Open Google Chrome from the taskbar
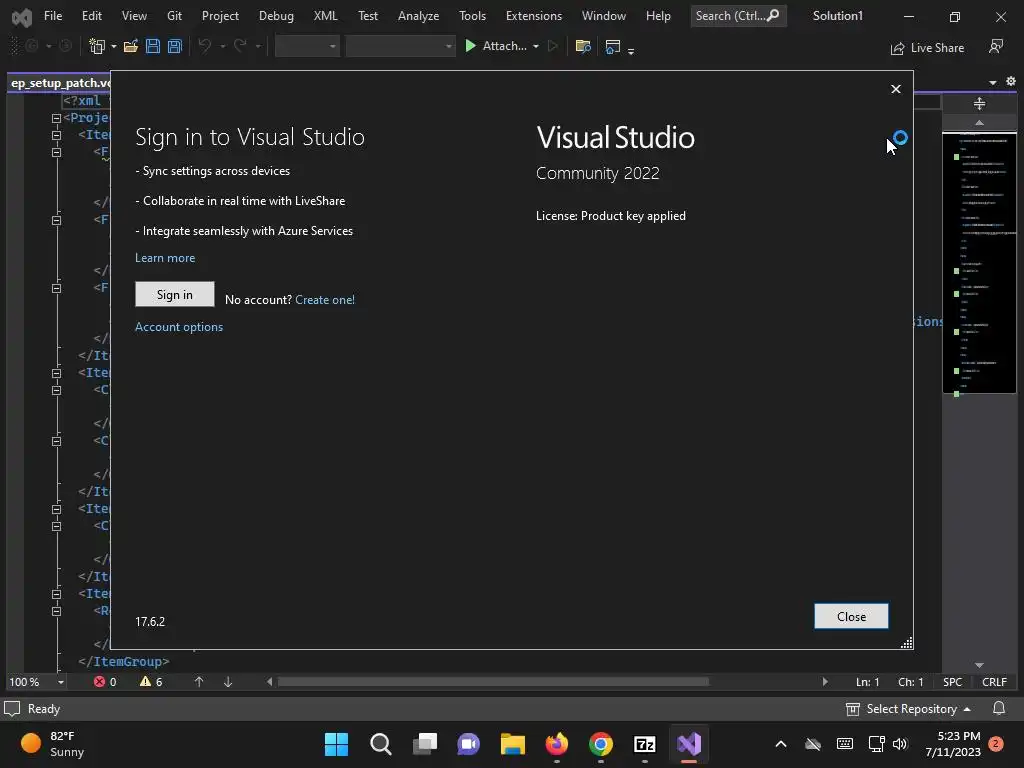This screenshot has height=768, width=1024. coord(601,744)
